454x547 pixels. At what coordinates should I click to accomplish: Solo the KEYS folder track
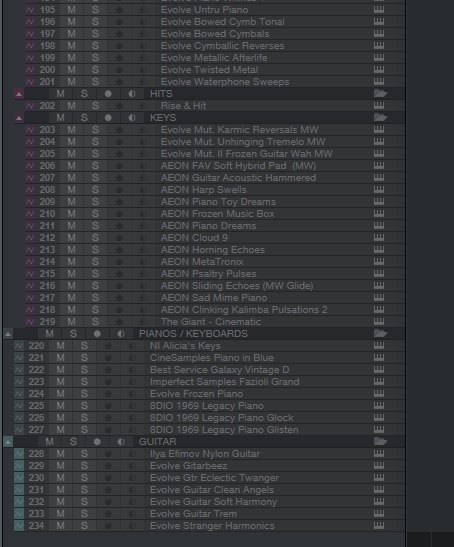tap(84, 118)
